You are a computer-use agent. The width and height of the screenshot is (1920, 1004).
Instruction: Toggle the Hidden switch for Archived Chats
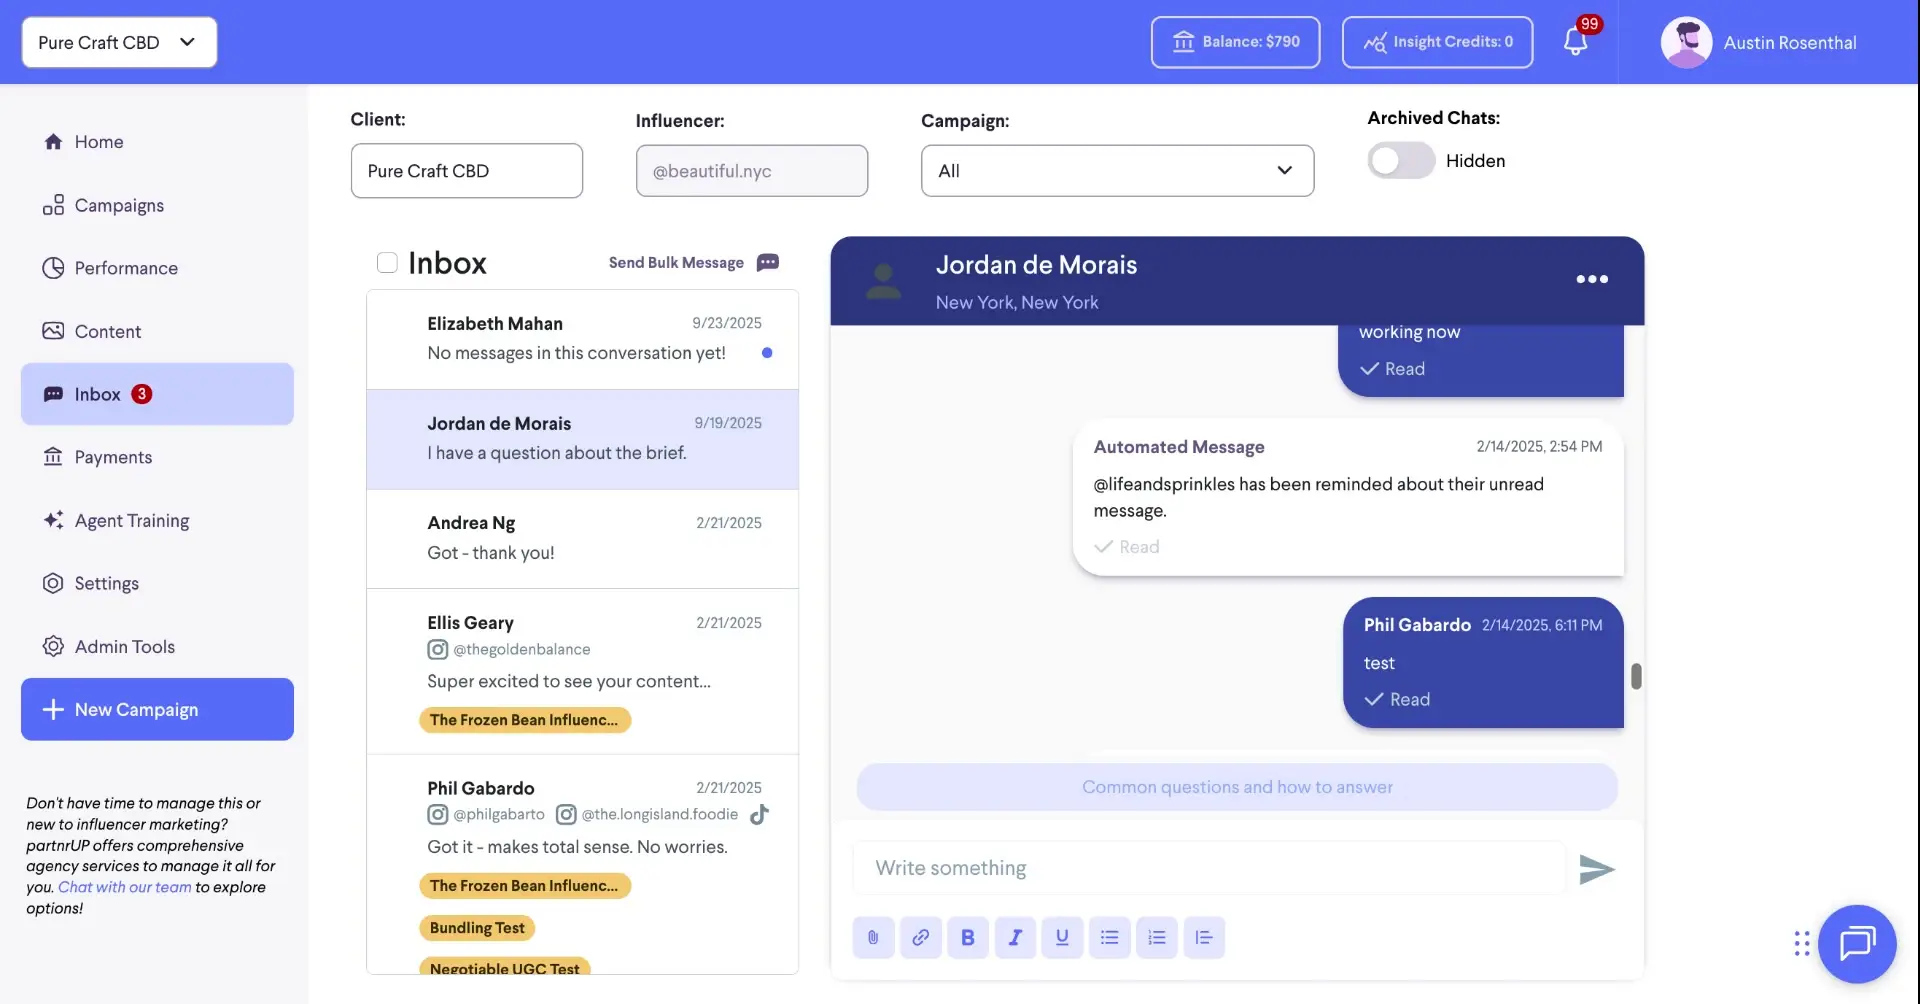1400,160
